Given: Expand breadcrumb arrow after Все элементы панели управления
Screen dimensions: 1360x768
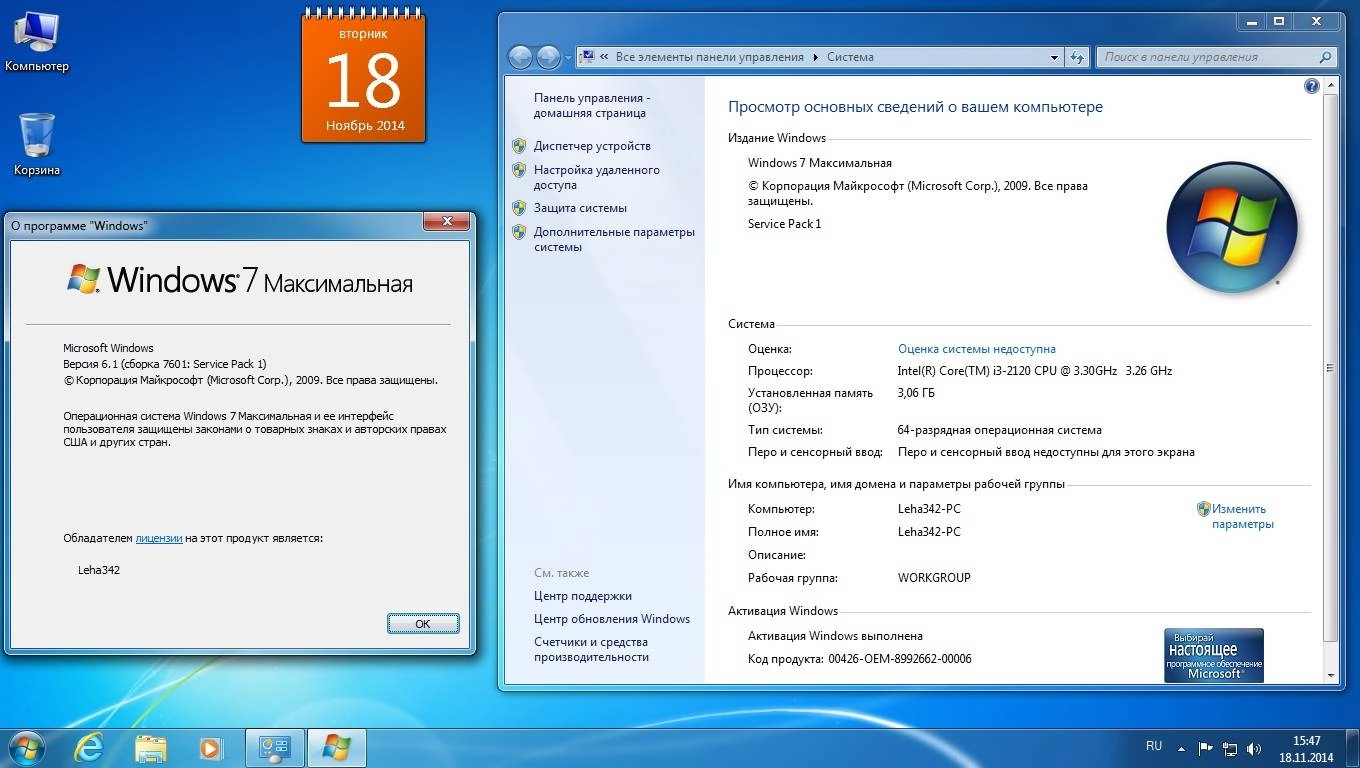Looking at the screenshot, I should [815, 57].
